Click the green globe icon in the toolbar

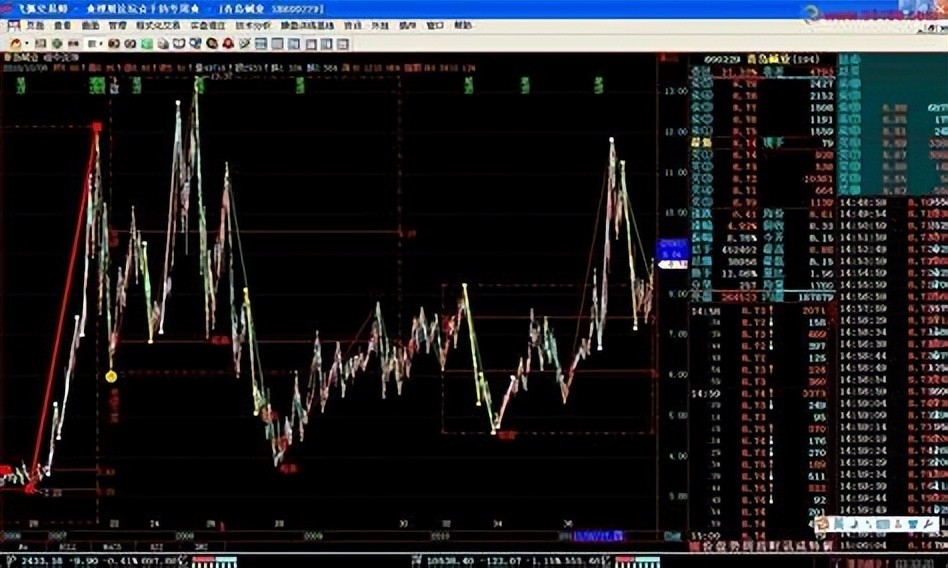click(x=57, y=44)
